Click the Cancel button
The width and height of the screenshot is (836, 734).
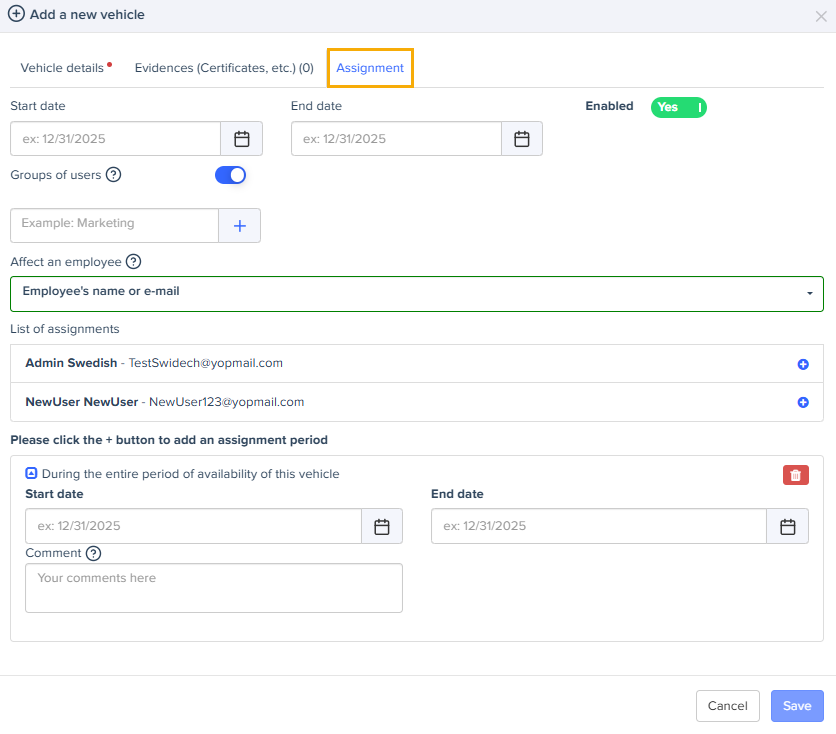coord(727,706)
